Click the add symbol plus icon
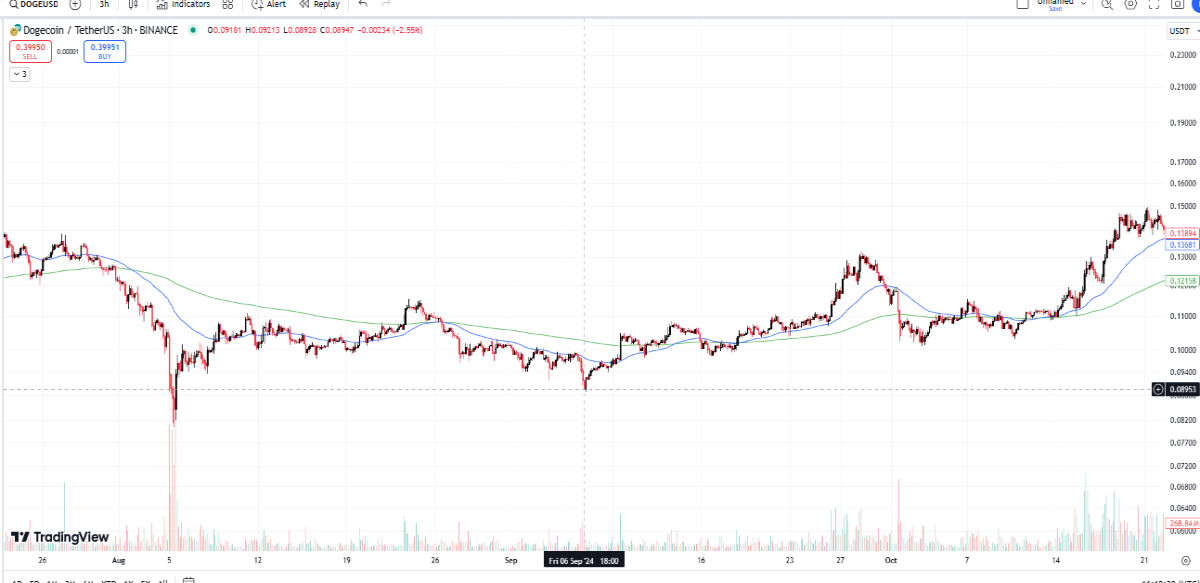Image resolution: width=1200 pixels, height=583 pixels. click(75, 4)
